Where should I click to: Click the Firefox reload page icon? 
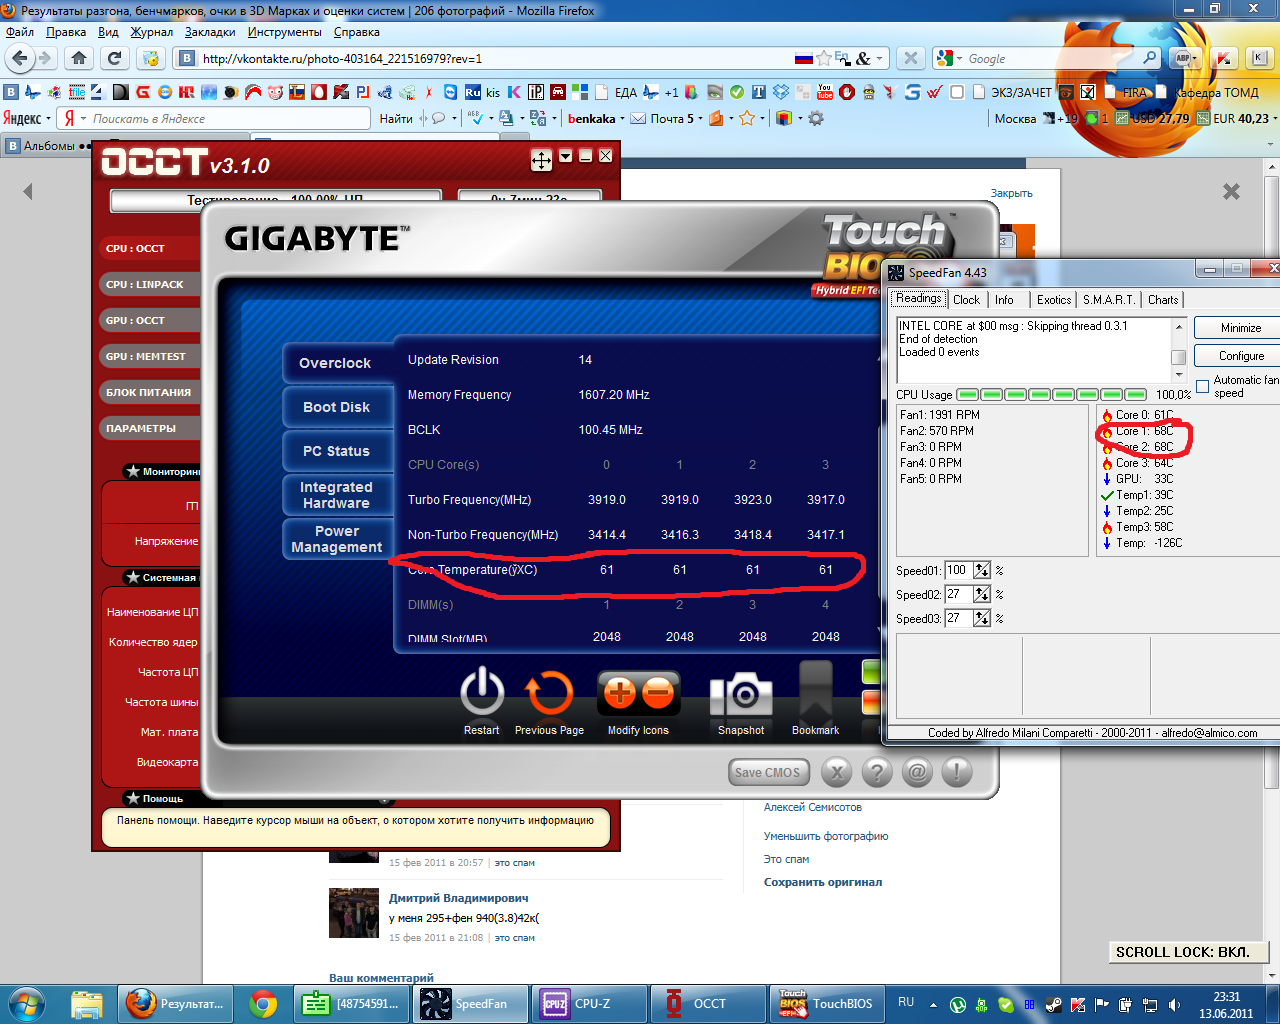click(114, 58)
